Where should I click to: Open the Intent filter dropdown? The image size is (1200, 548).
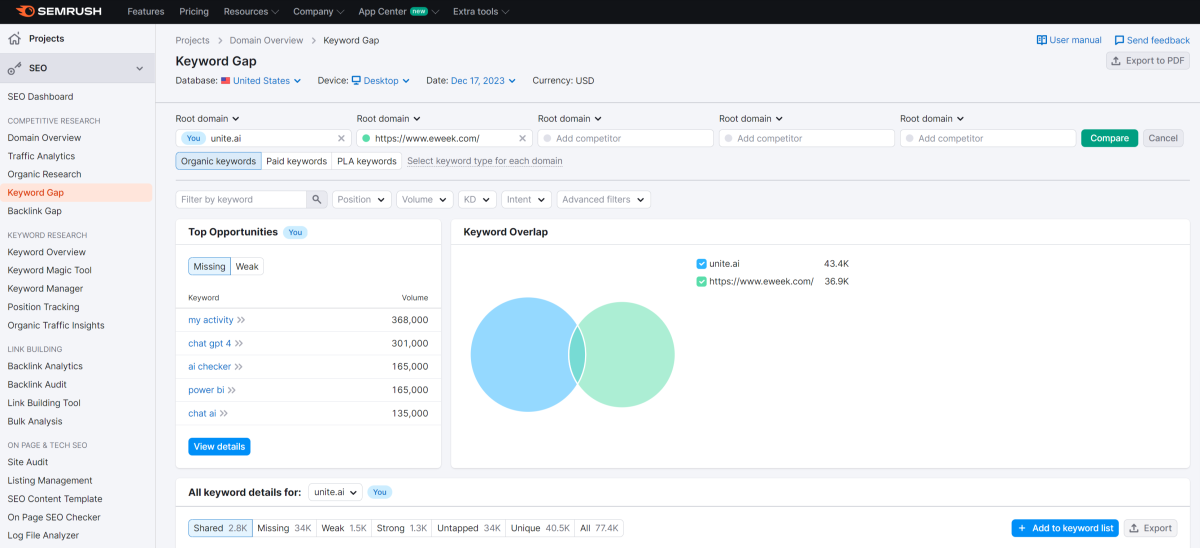click(x=526, y=200)
